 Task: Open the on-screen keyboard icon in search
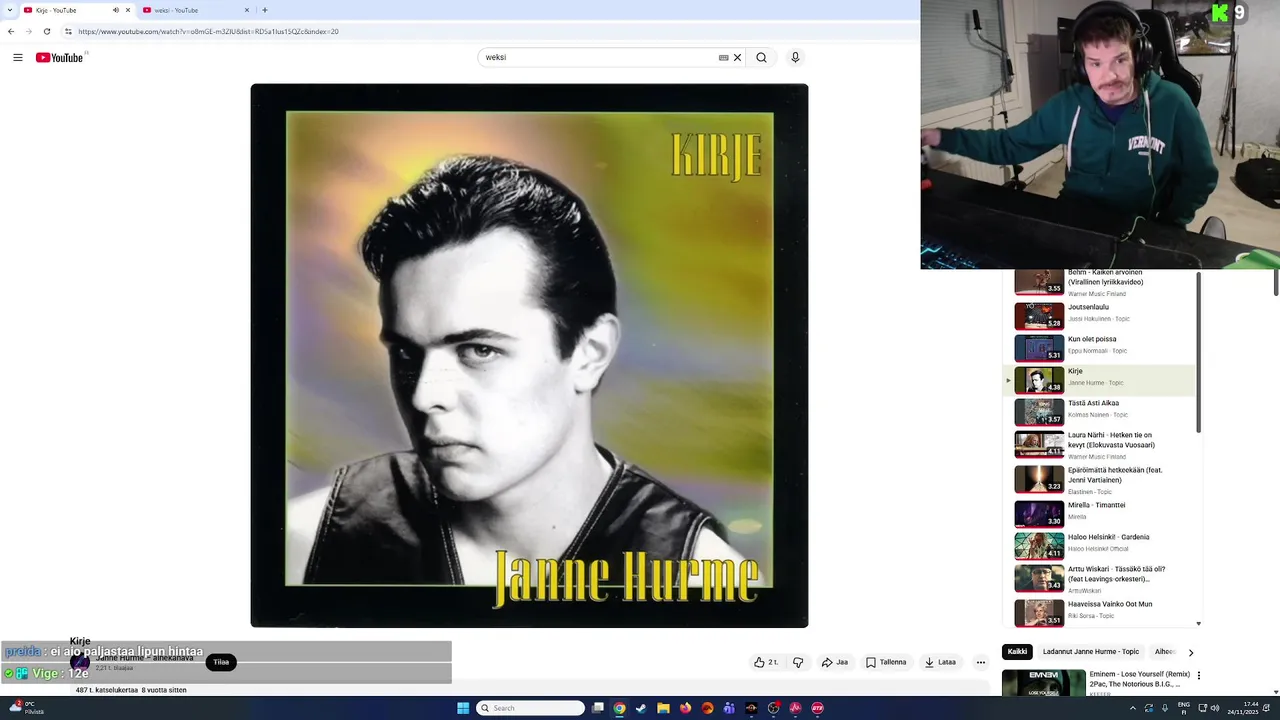point(724,58)
